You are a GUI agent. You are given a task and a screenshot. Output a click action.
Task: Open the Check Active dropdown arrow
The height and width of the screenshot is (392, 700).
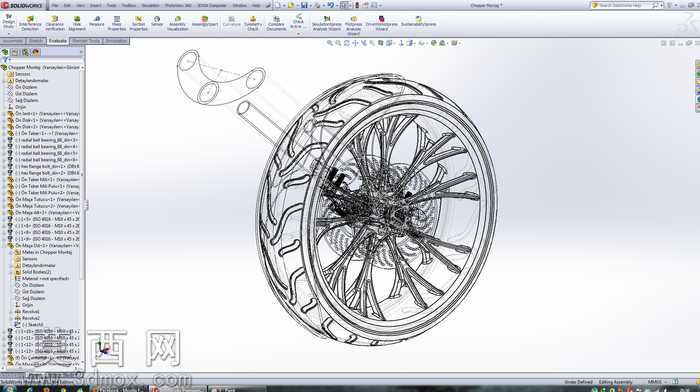298,33
